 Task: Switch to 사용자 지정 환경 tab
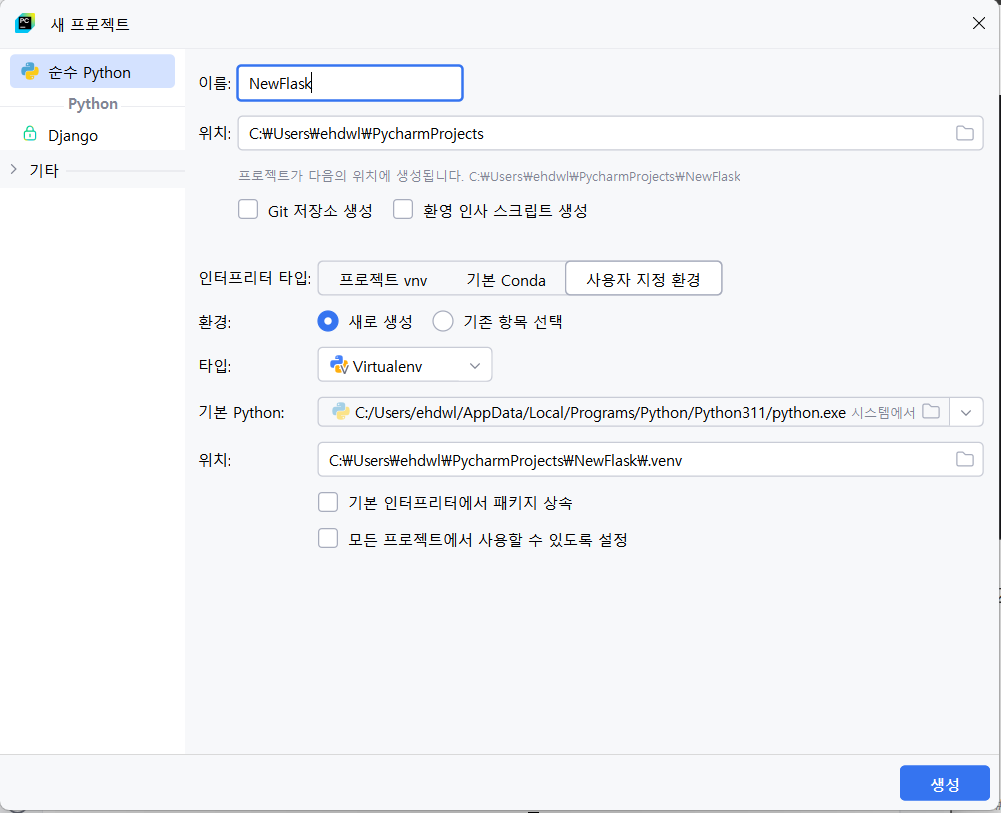click(644, 278)
